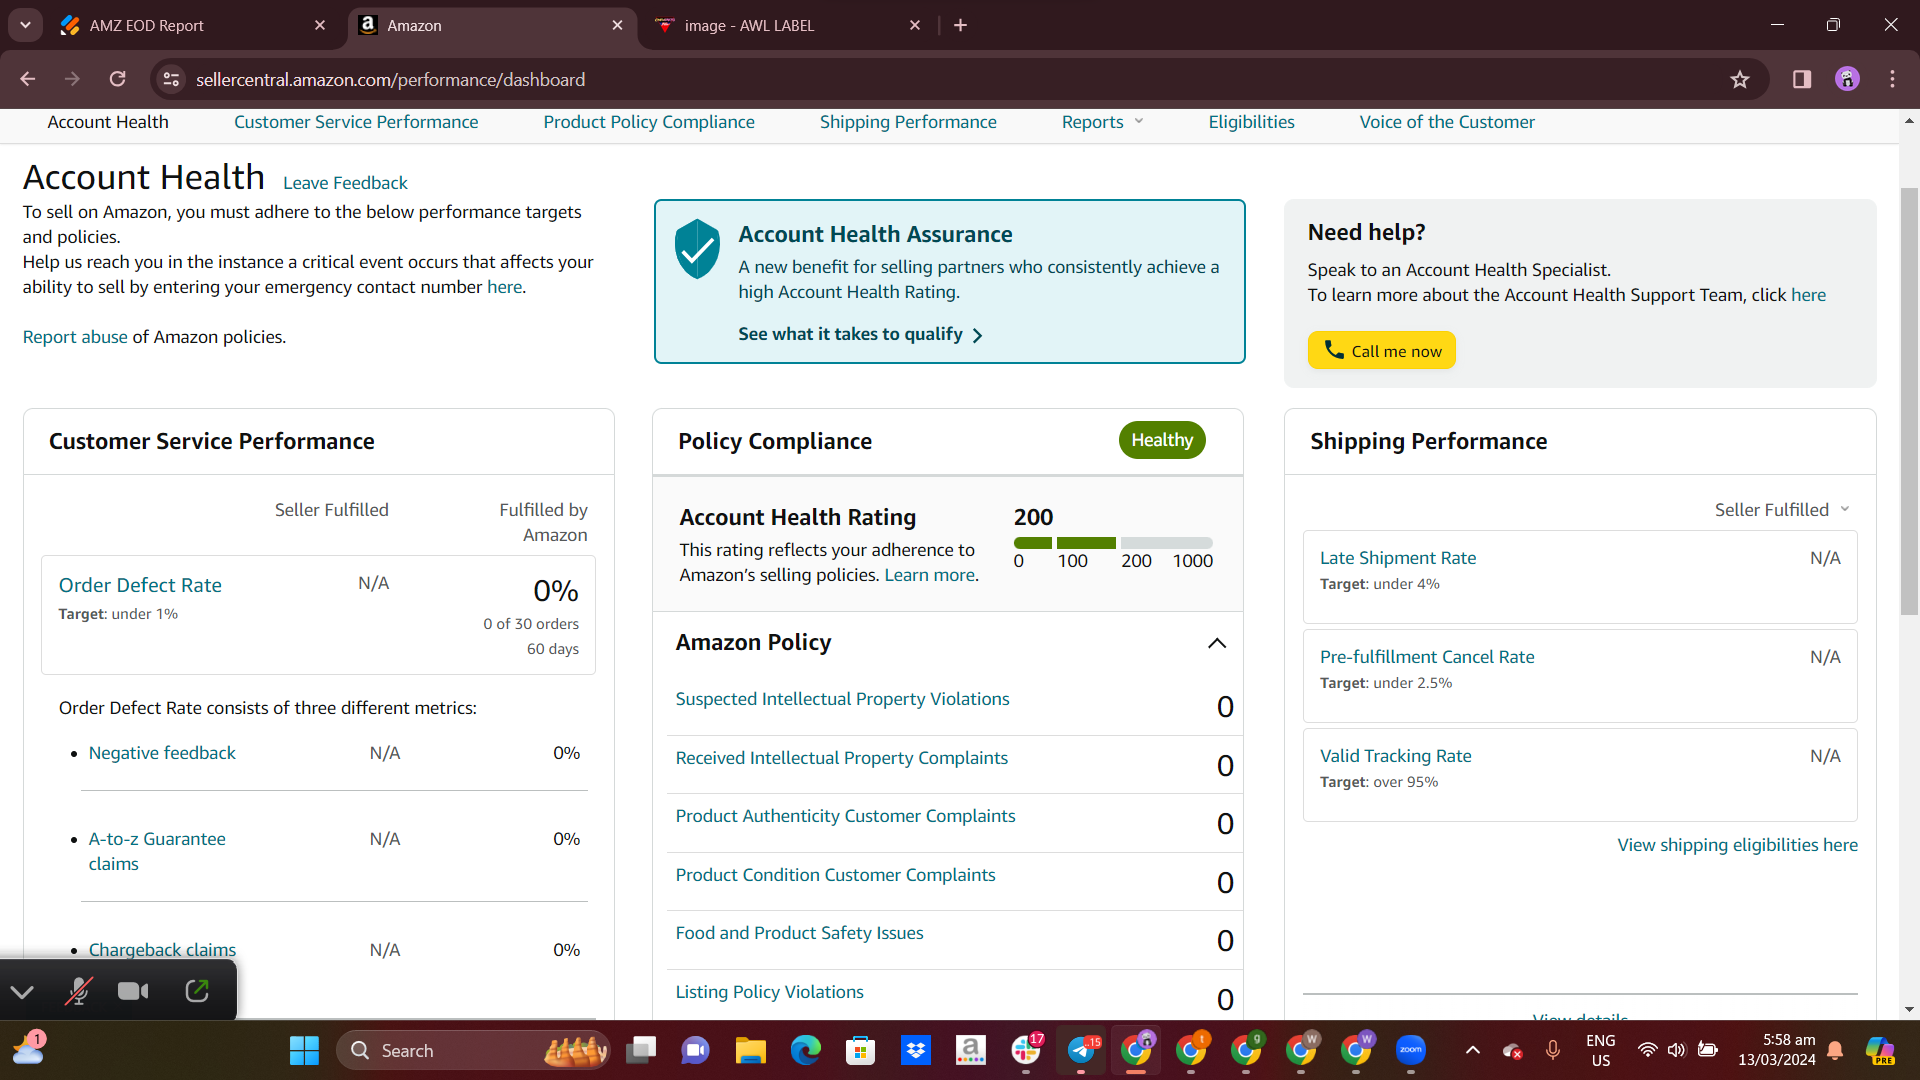Image resolution: width=1920 pixels, height=1080 pixels.
Task: Close the AMZ EOD Report tab
Action: coord(320,25)
